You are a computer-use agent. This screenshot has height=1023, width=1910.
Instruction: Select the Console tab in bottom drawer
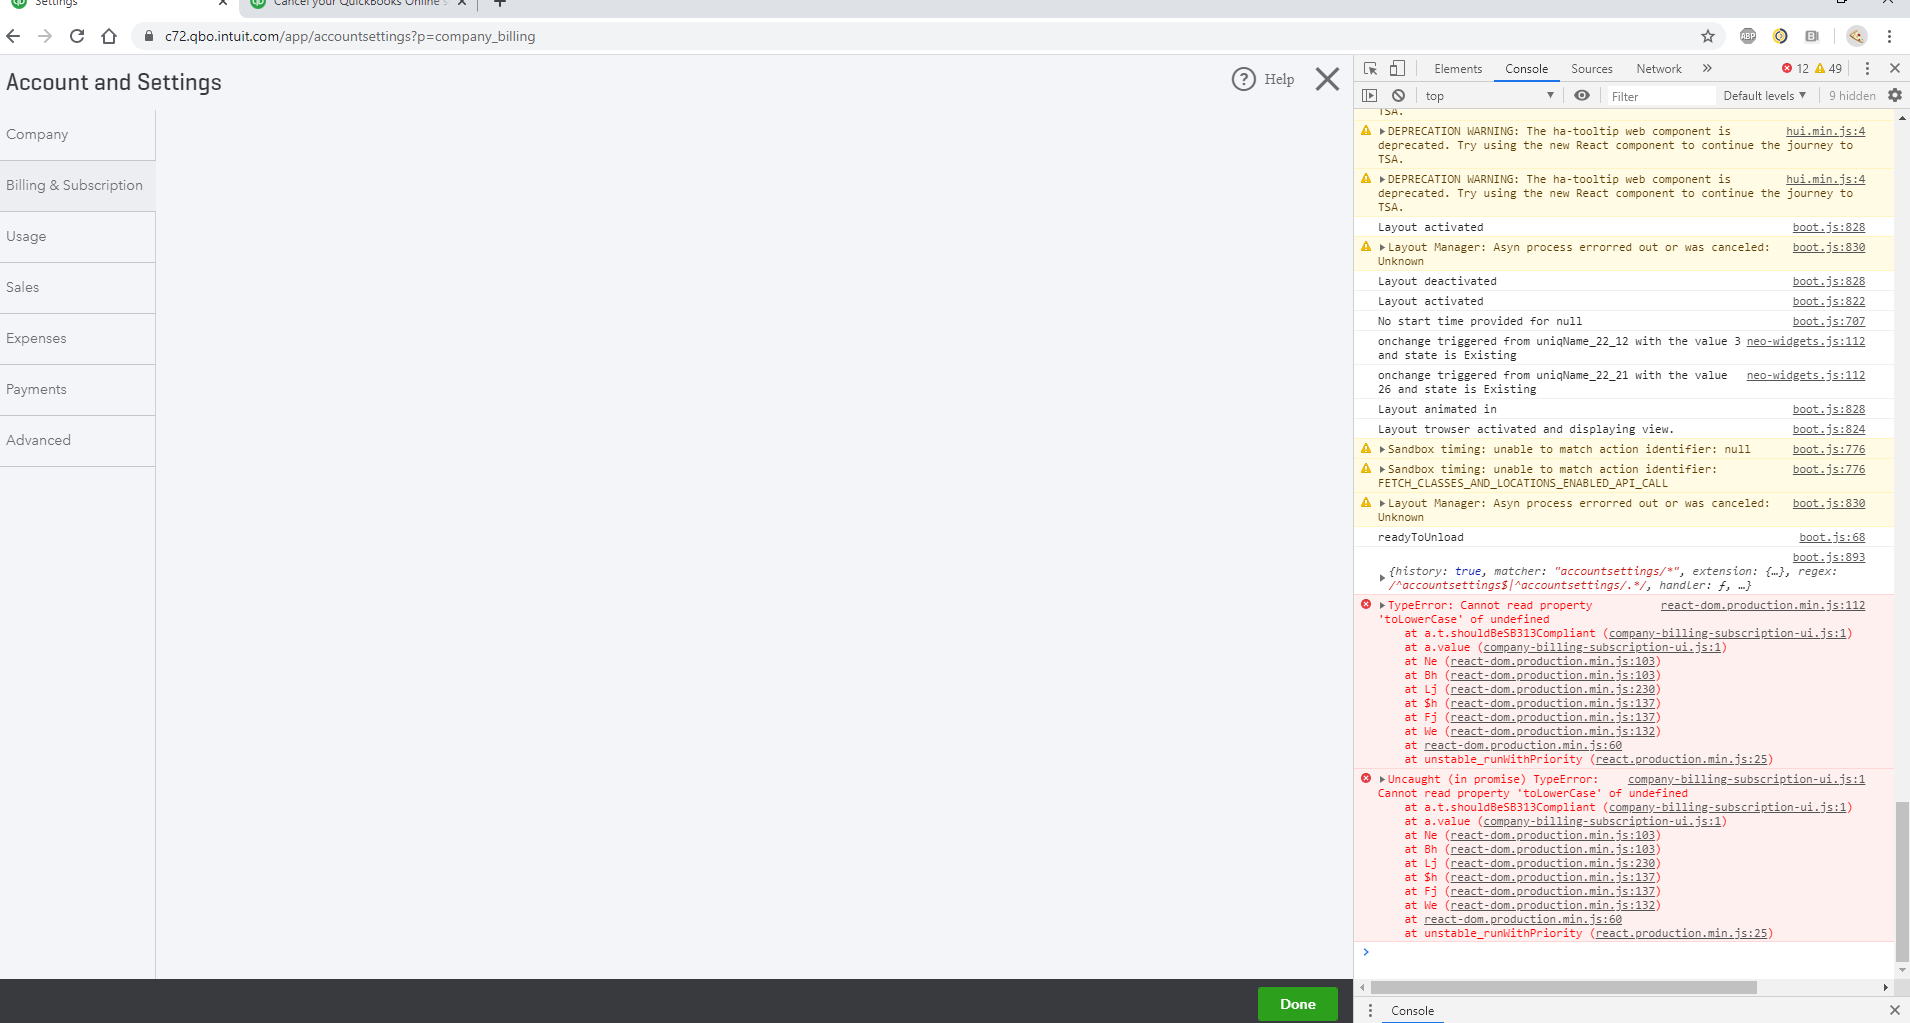(1412, 1011)
